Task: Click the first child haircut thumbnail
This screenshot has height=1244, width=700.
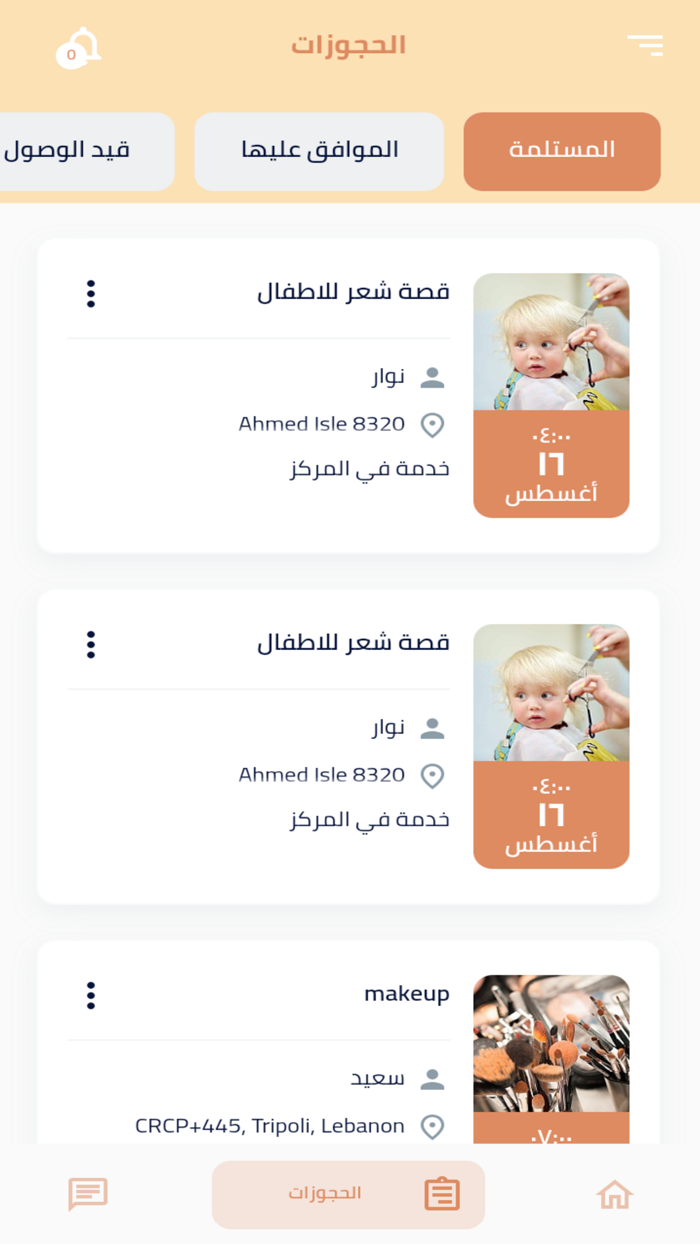Action: tap(551, 342)
